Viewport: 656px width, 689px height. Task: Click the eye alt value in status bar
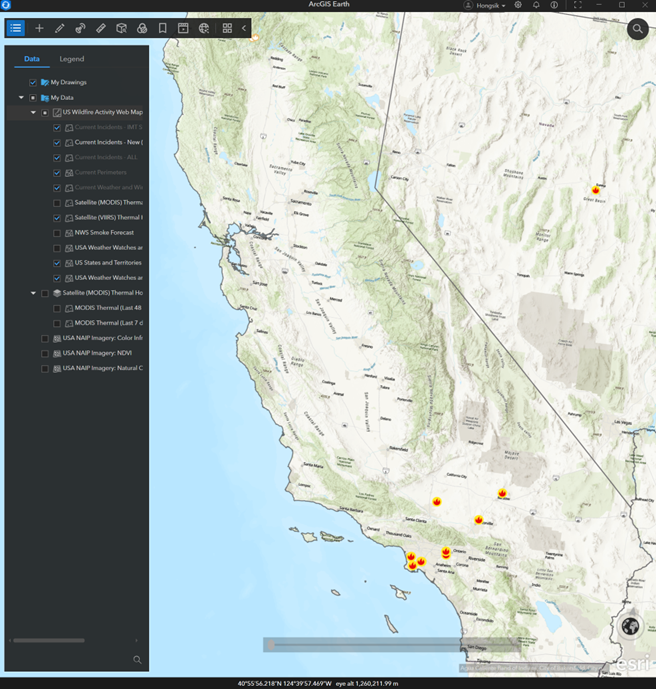tap(367, 683)
